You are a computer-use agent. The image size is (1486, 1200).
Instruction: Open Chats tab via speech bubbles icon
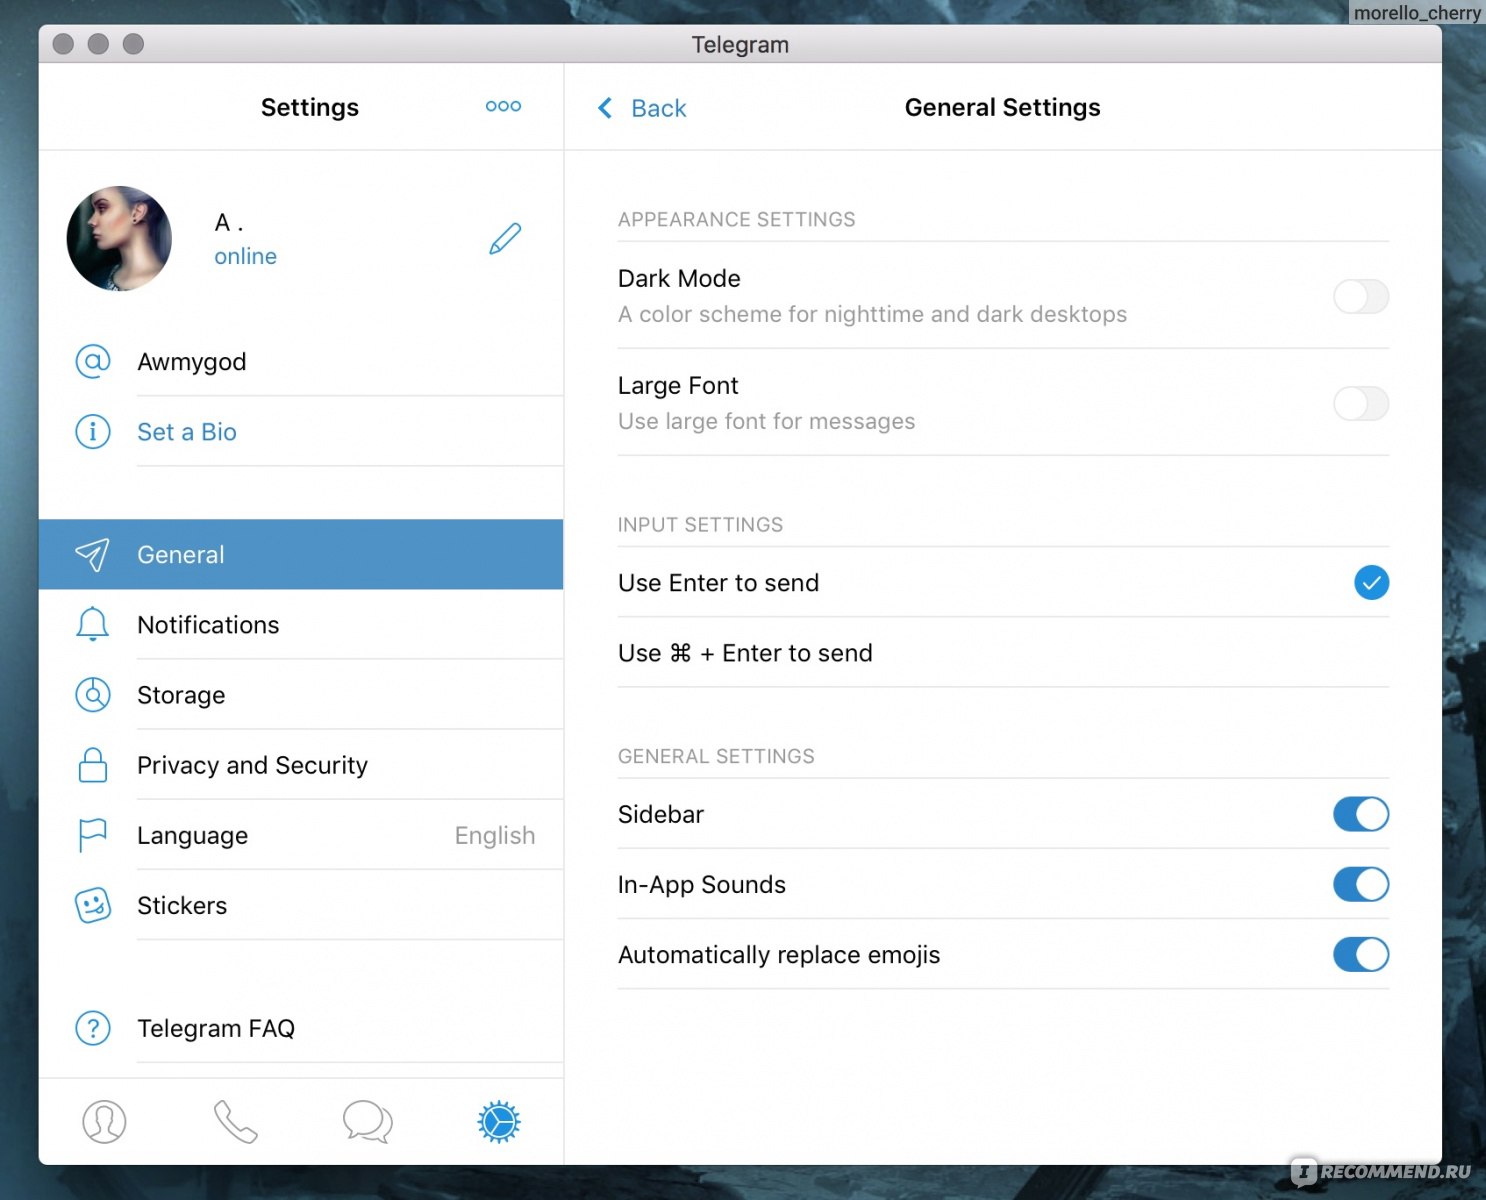click(x=367, y=1121)
